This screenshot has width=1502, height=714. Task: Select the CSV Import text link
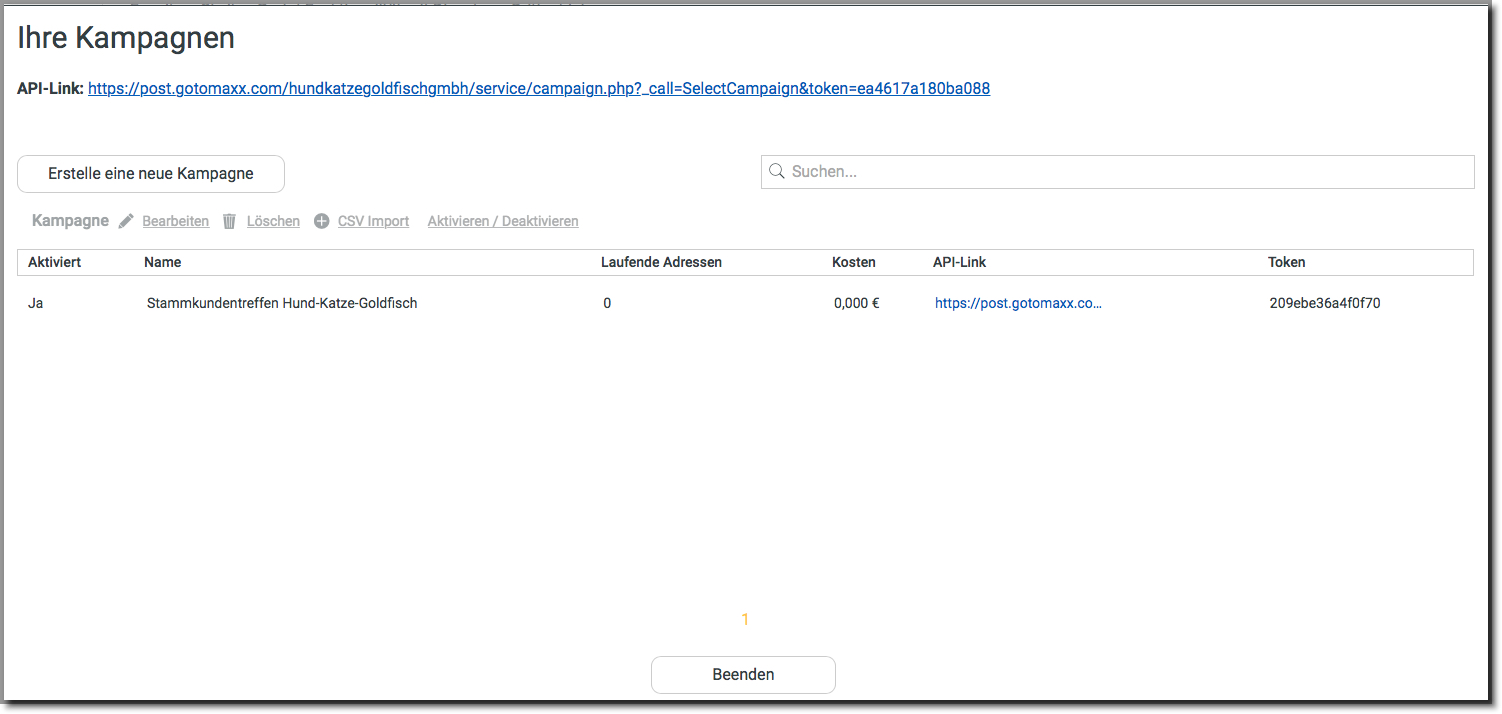tap(373, 221)
